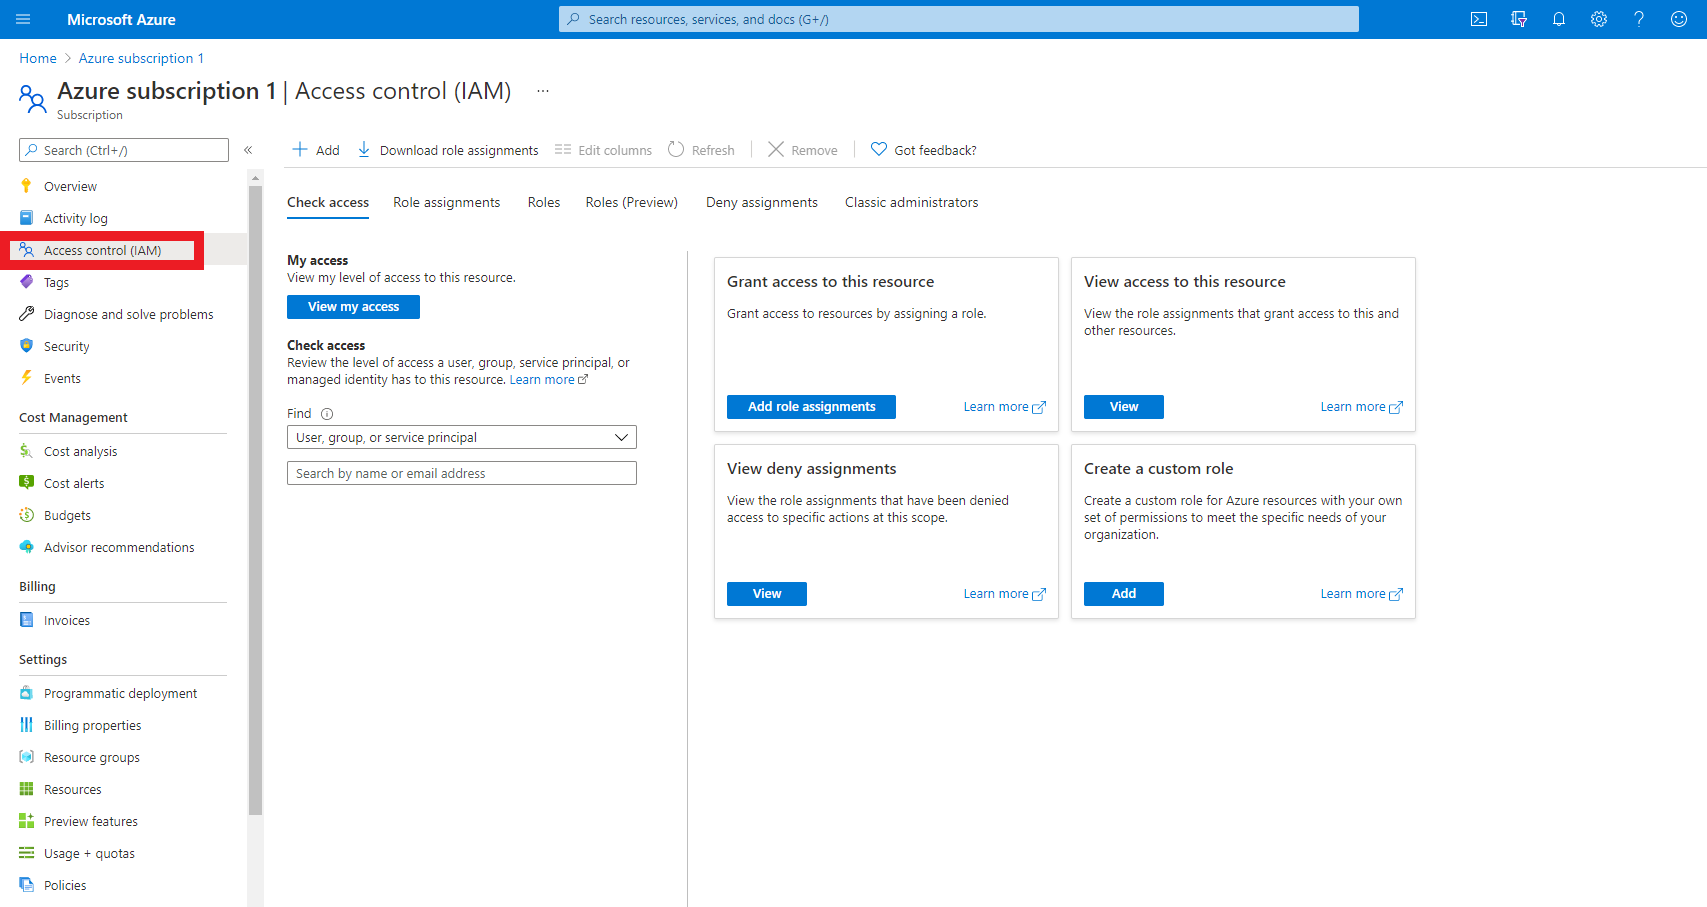
Task: Refresh the access control page
Action: (x=701, y=150)
